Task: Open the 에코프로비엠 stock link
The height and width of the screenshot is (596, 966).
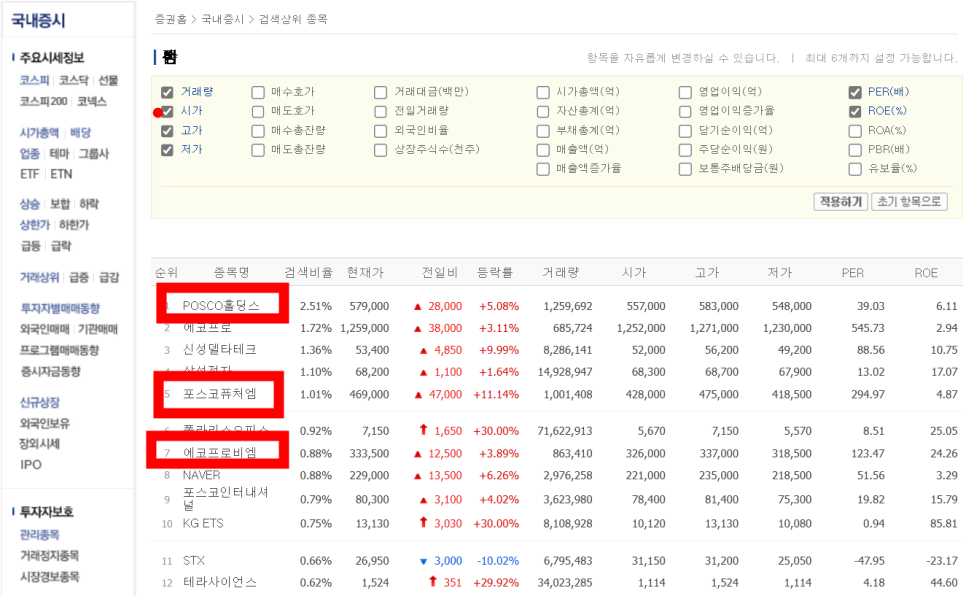Action: pos(219,453)
